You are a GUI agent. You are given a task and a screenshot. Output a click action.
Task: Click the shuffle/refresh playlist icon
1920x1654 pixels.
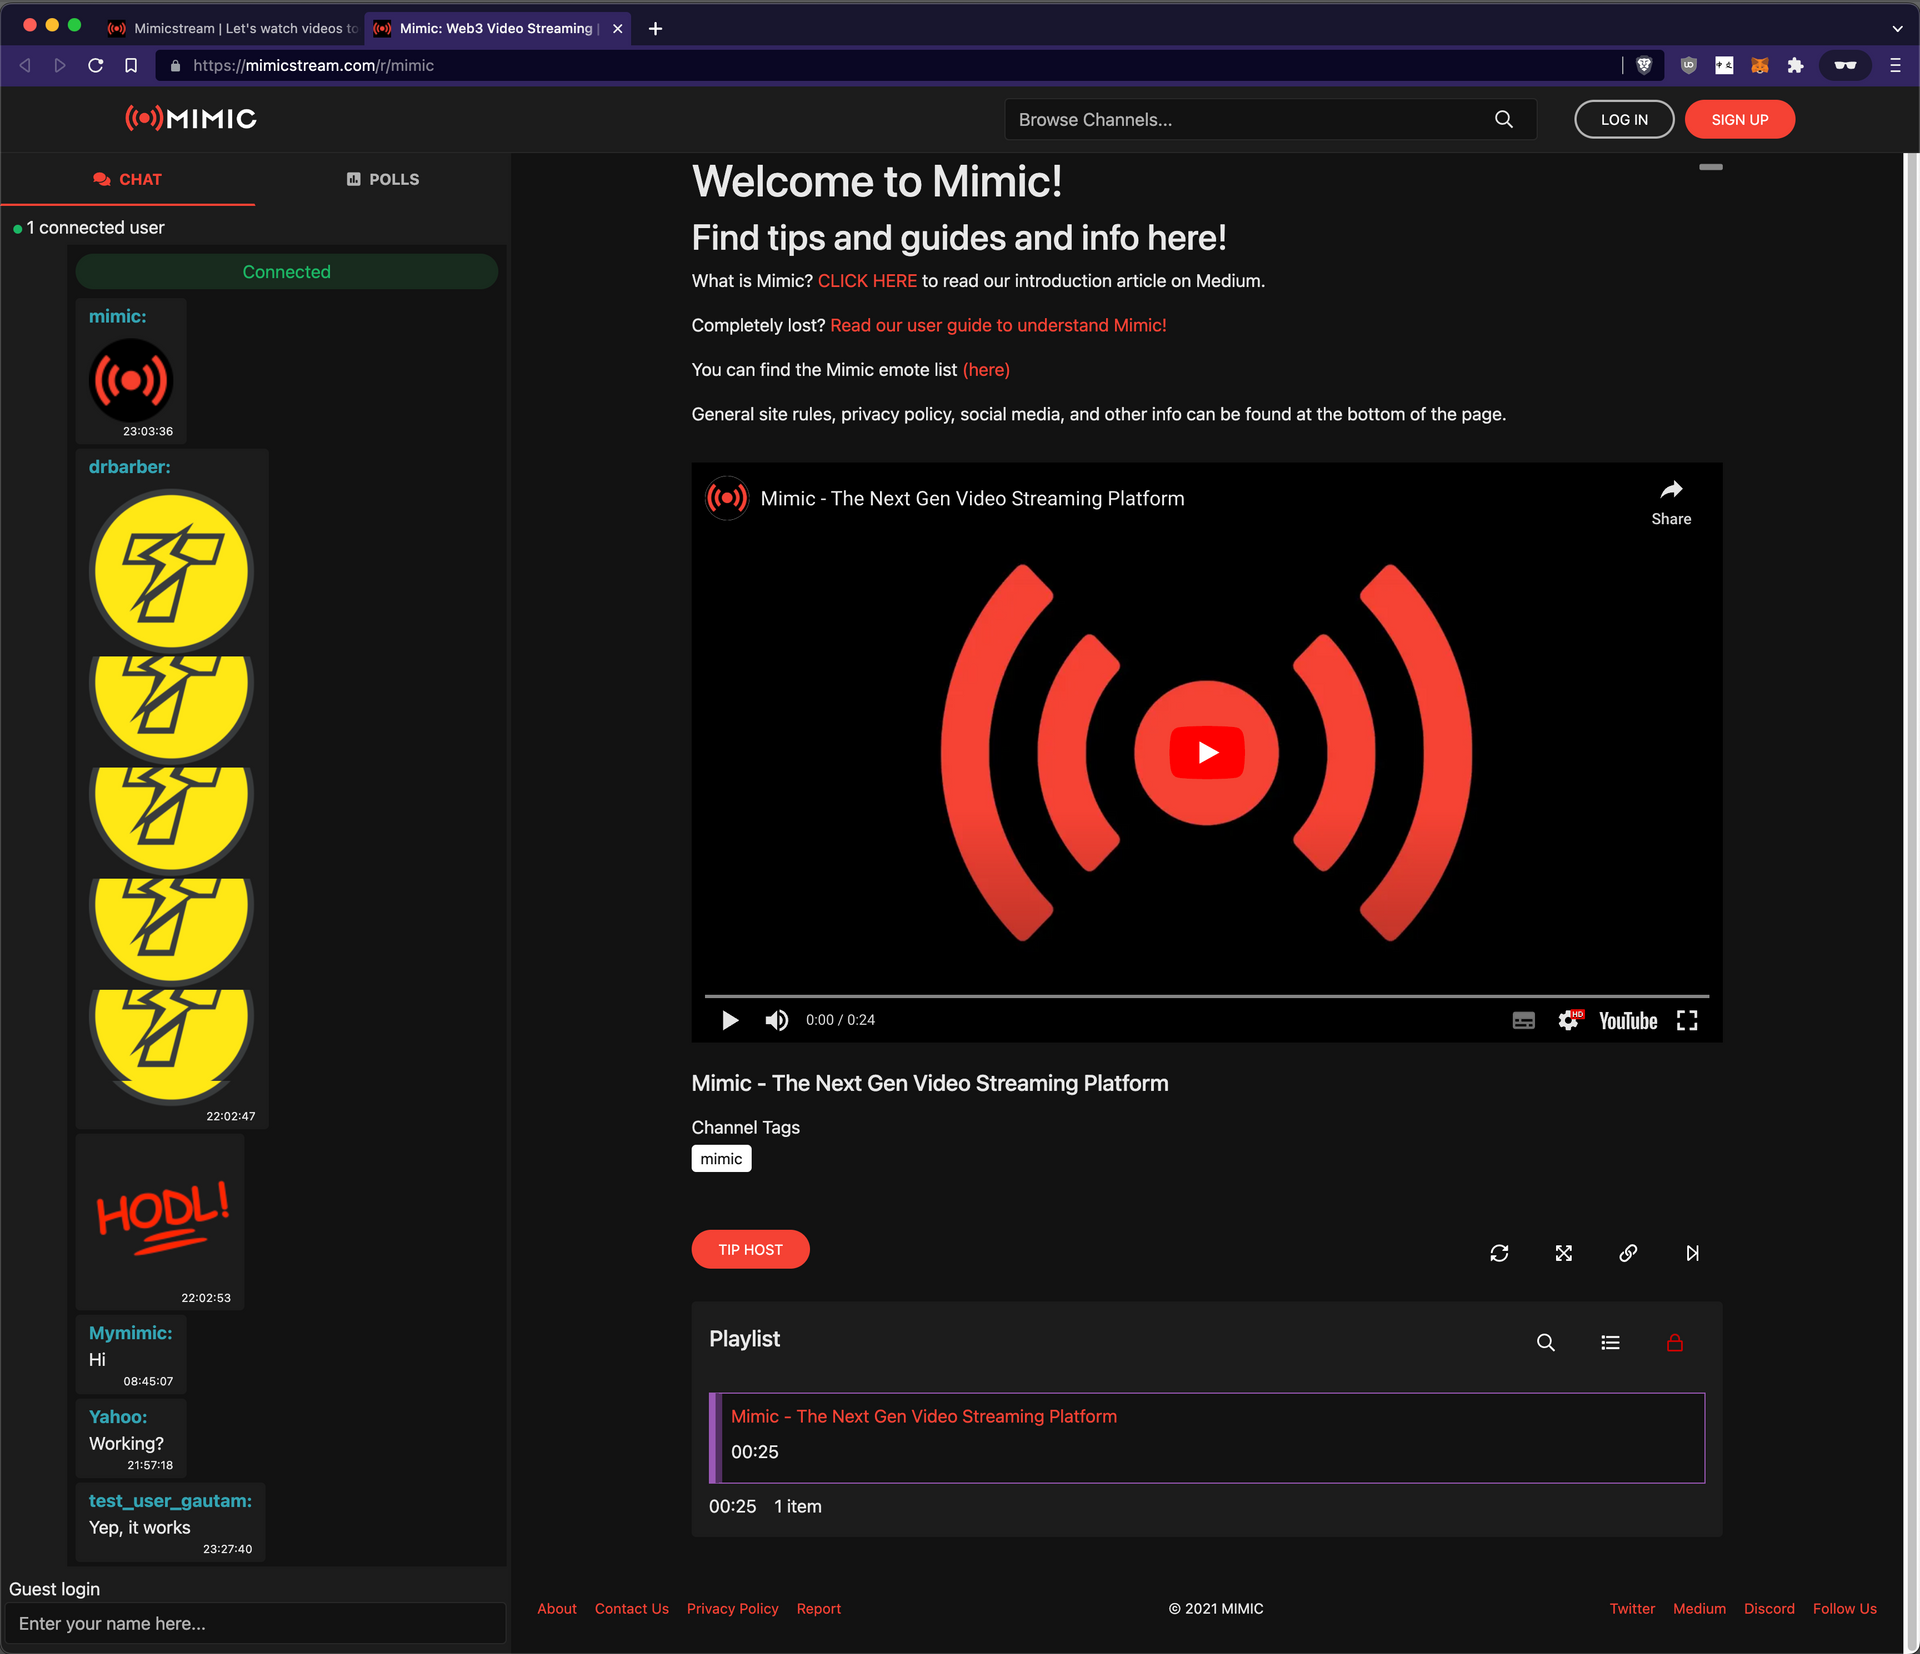pyautogui.click(x=1499, y=1253)
